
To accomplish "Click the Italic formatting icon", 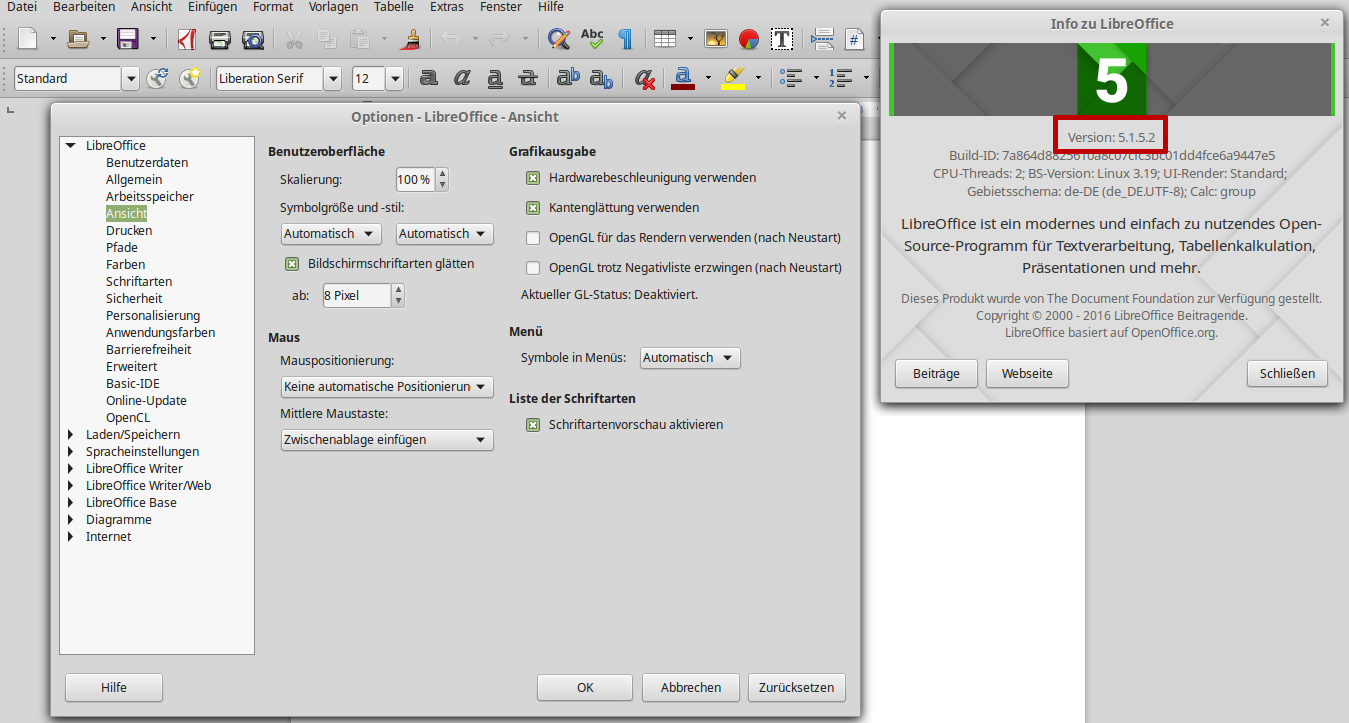I will 462,78.
